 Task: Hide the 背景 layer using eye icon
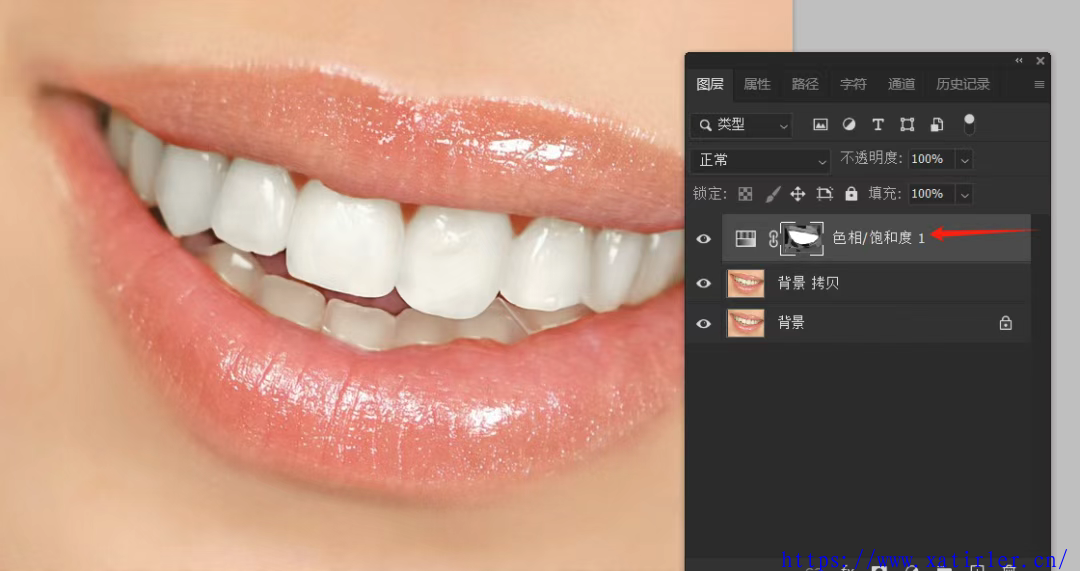point(704,323)
